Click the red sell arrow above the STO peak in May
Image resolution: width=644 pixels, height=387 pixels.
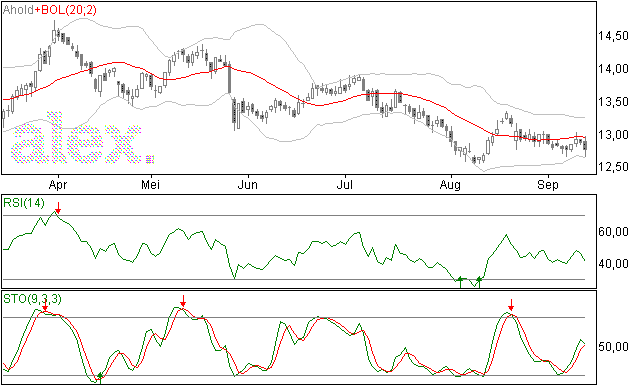(183, 301)
